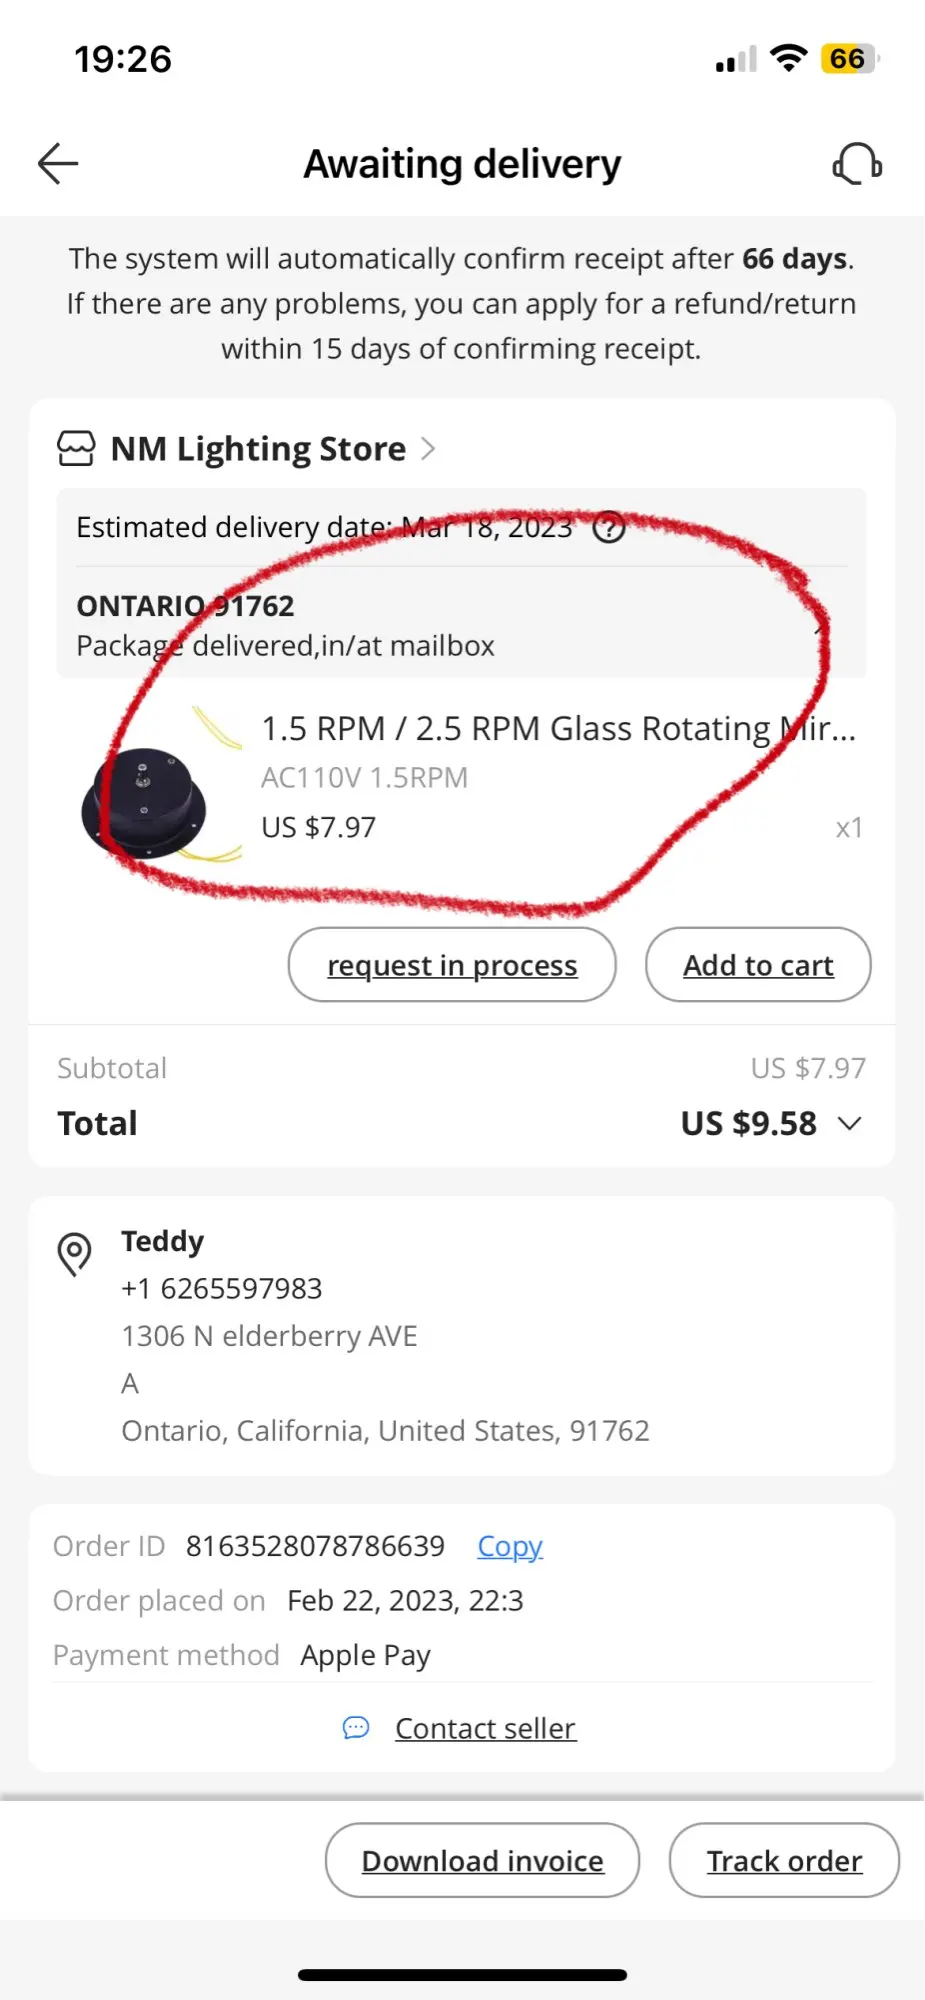
Task: Tap the chat bubble icon by Contact seller
Action: point(356,1728)
